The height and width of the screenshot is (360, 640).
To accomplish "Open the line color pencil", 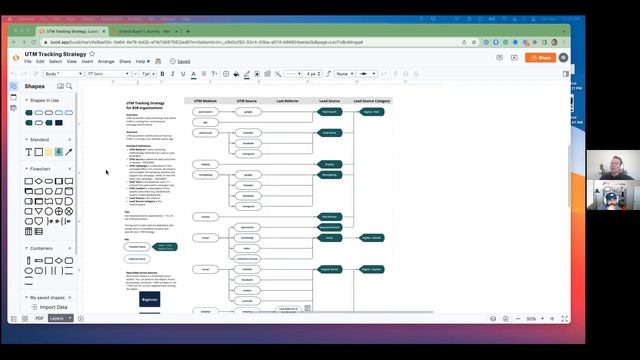I will click(x=247, y=74).
